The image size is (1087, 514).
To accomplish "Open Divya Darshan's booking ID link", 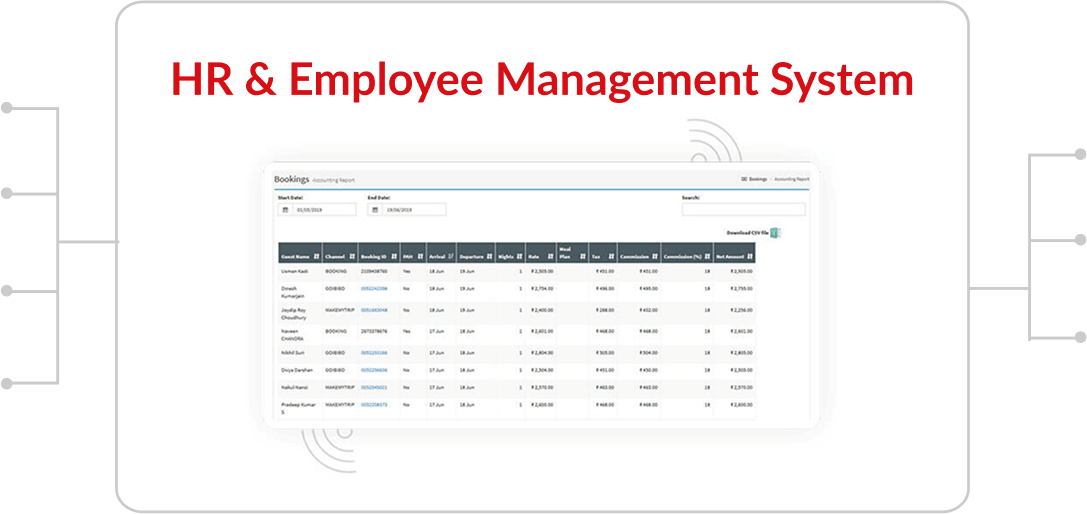I will pyautogui.click(x=374, y=370).
